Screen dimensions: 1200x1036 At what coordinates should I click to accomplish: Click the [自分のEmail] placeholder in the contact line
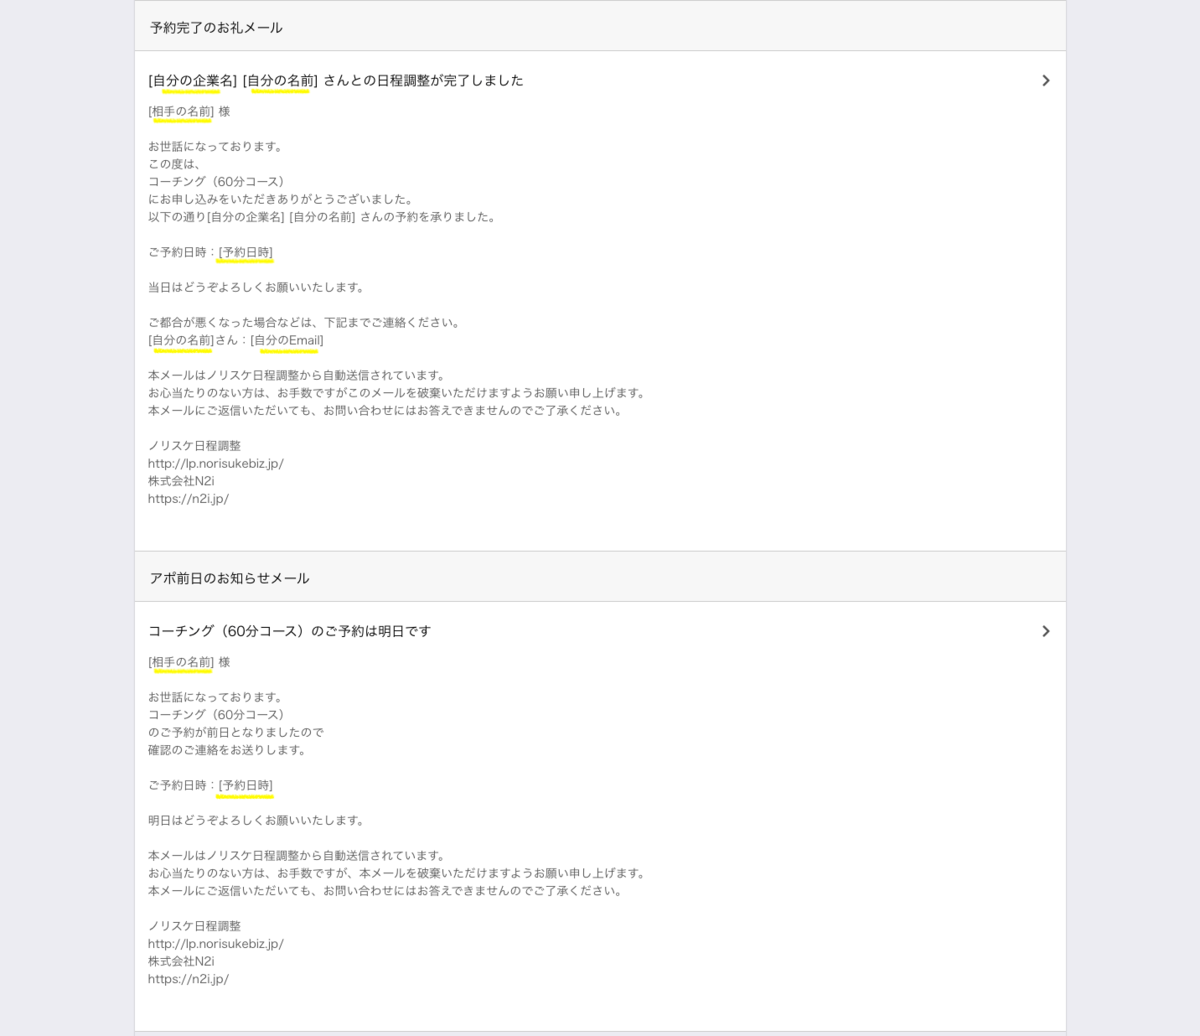(288, 340)
